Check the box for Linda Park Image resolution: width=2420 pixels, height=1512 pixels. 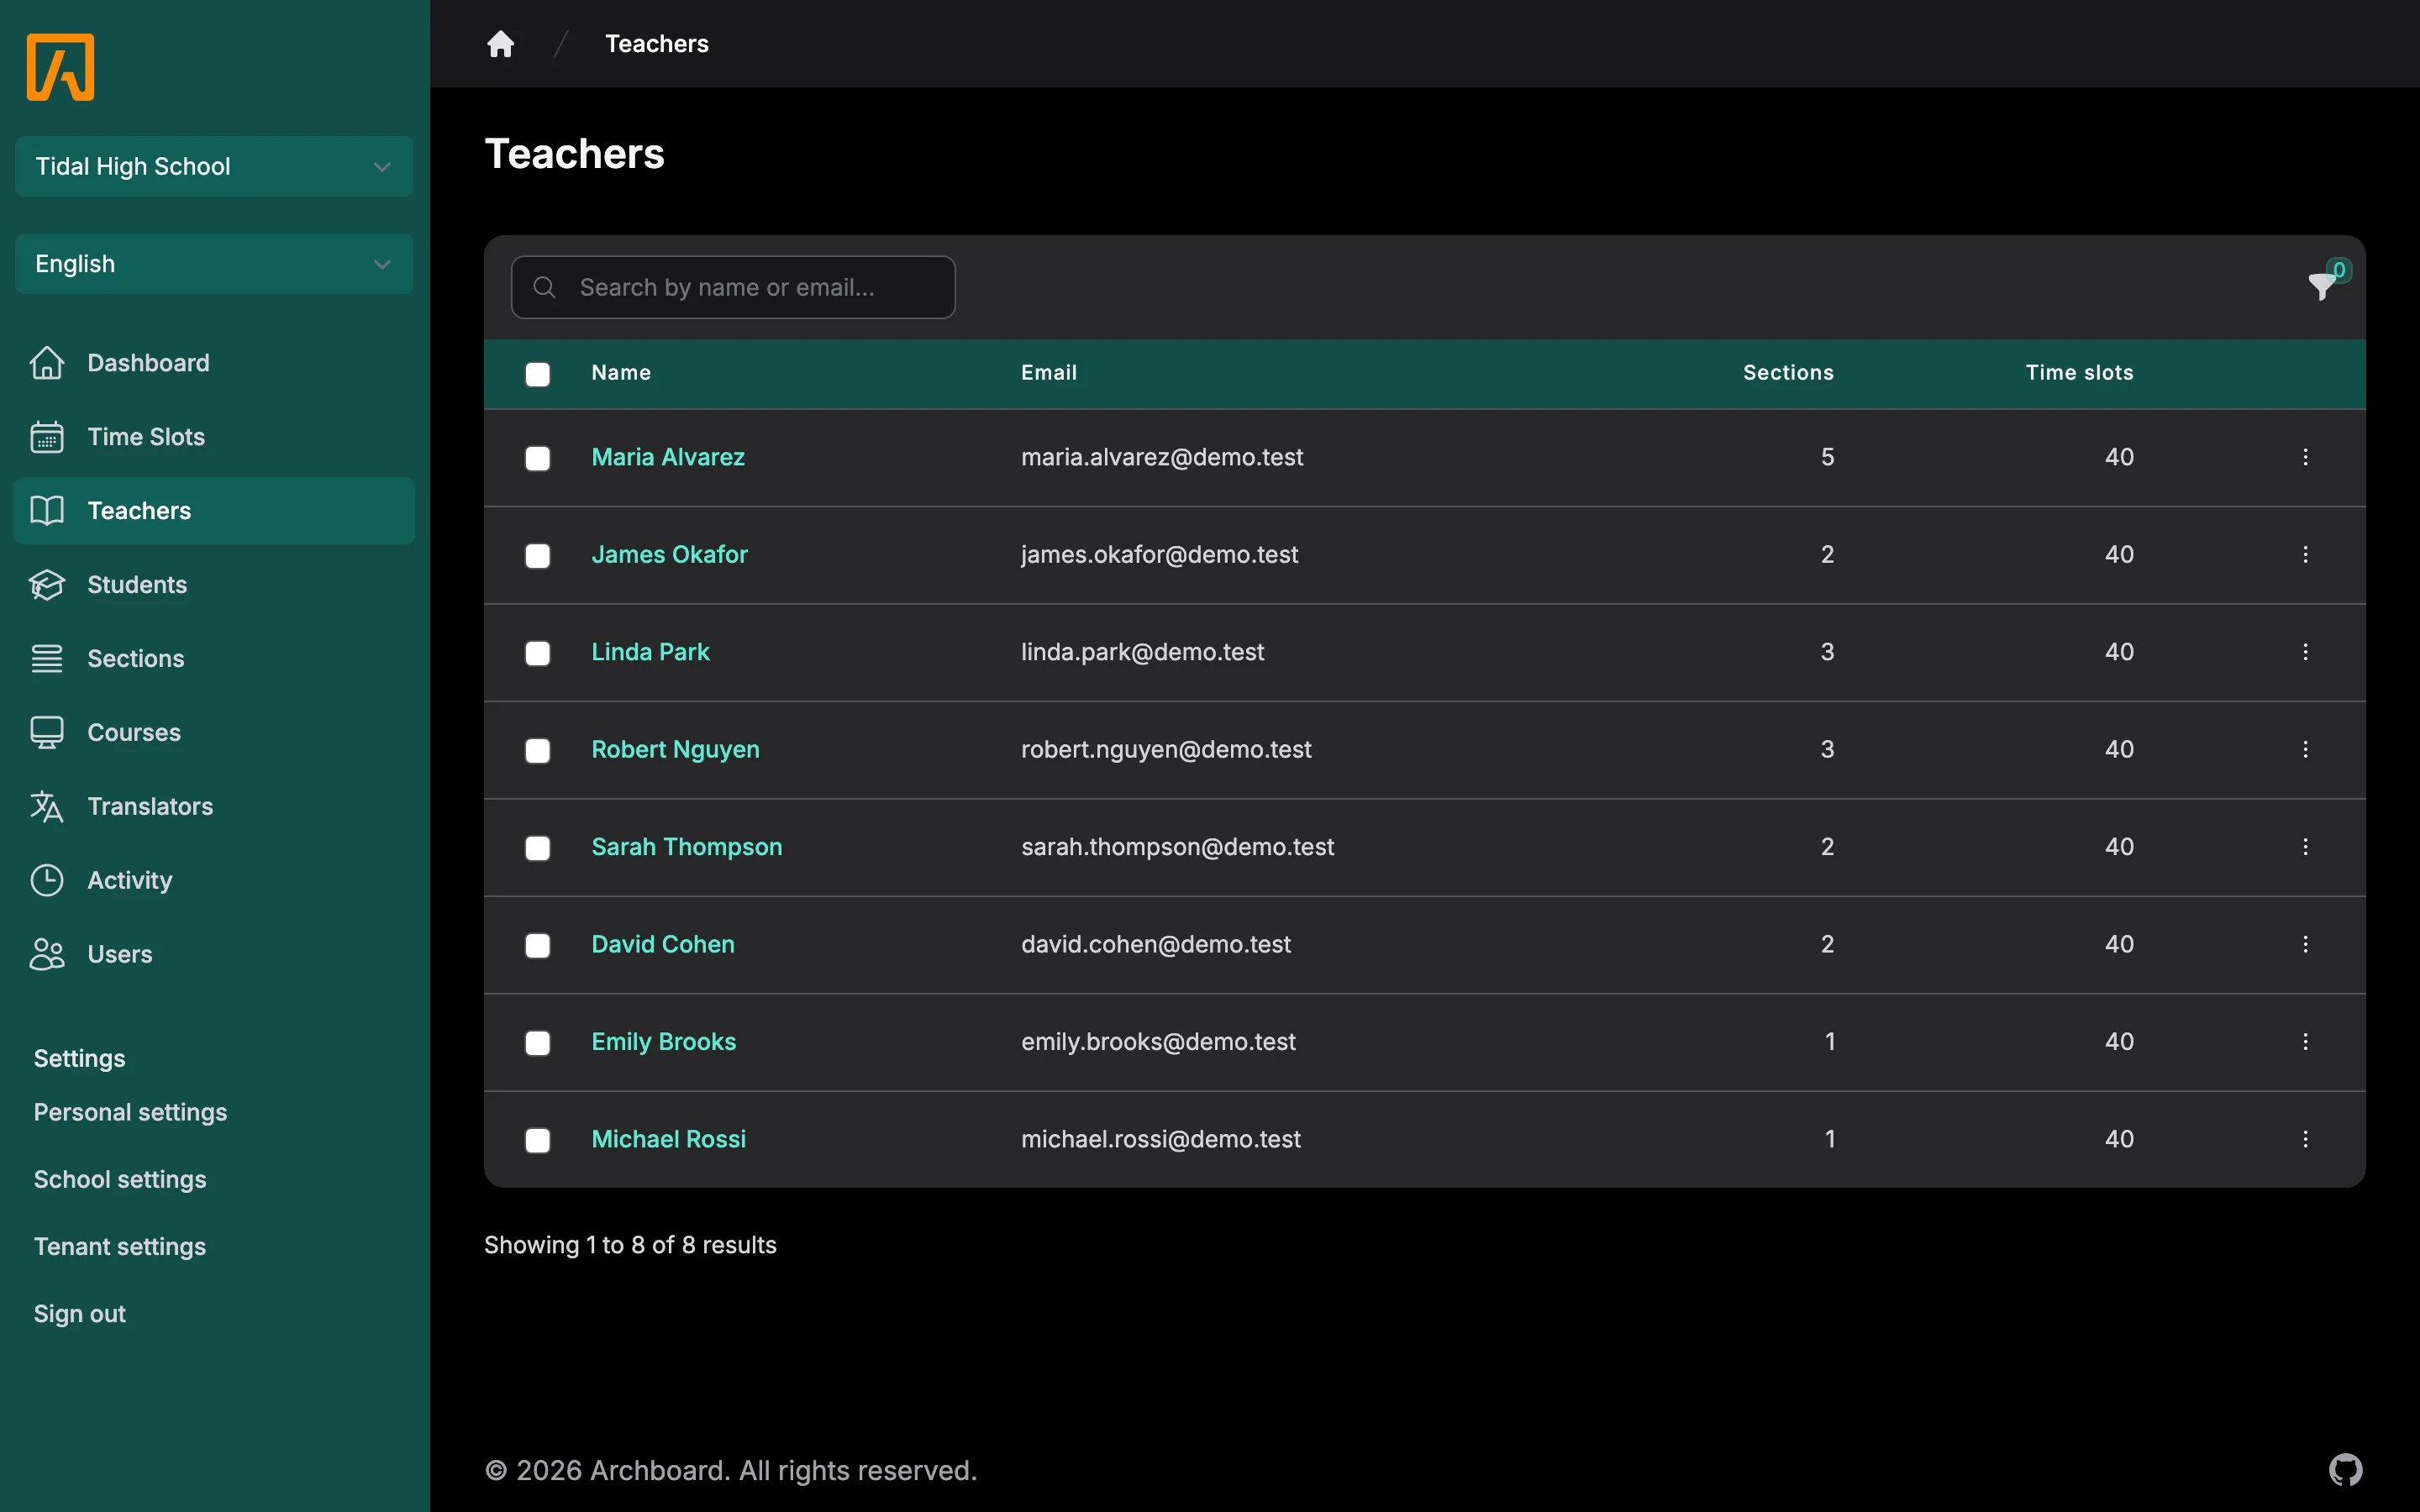coord(538,653)
